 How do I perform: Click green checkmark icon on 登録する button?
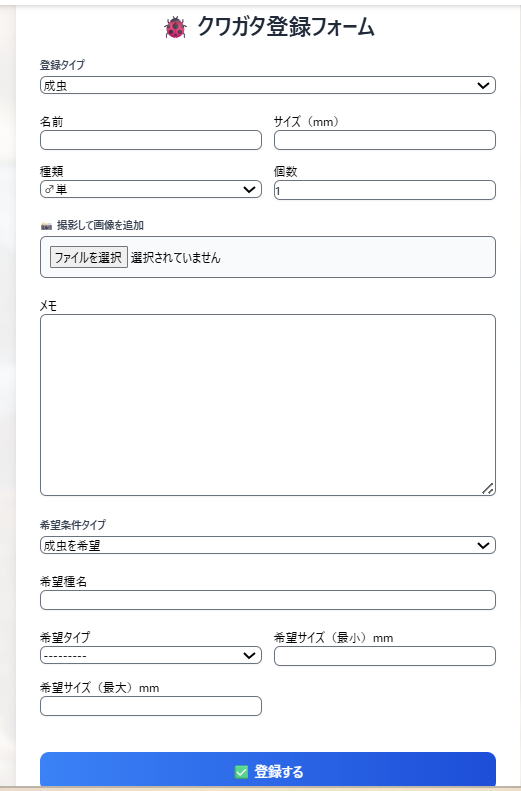pos(242,771)
